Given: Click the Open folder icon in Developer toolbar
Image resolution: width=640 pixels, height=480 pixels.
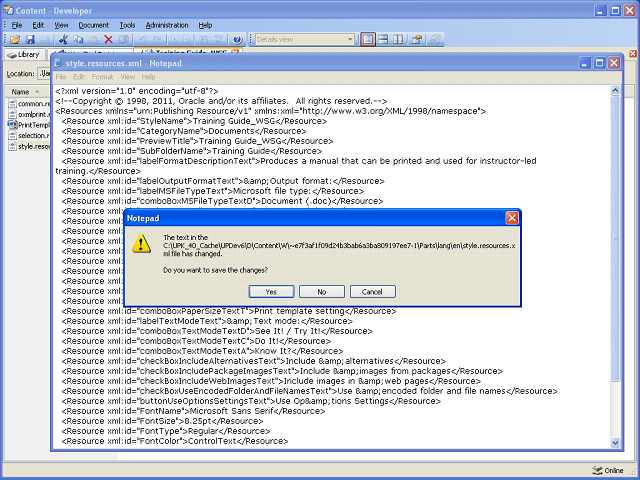Looking at the screenshot, I should coord(15,40).
